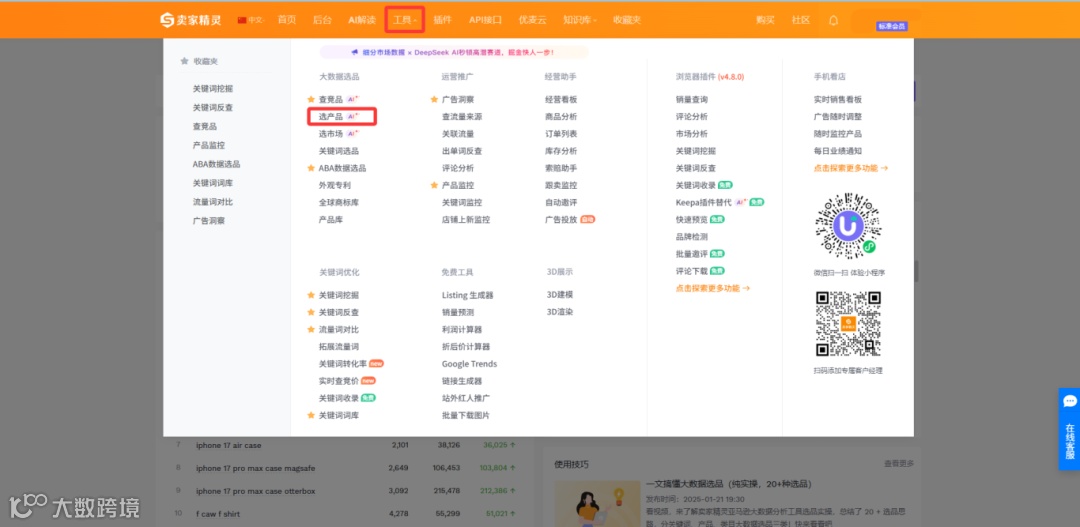
Task: Open API接口 in the top navigation
Action: click(x=486, y=20)
